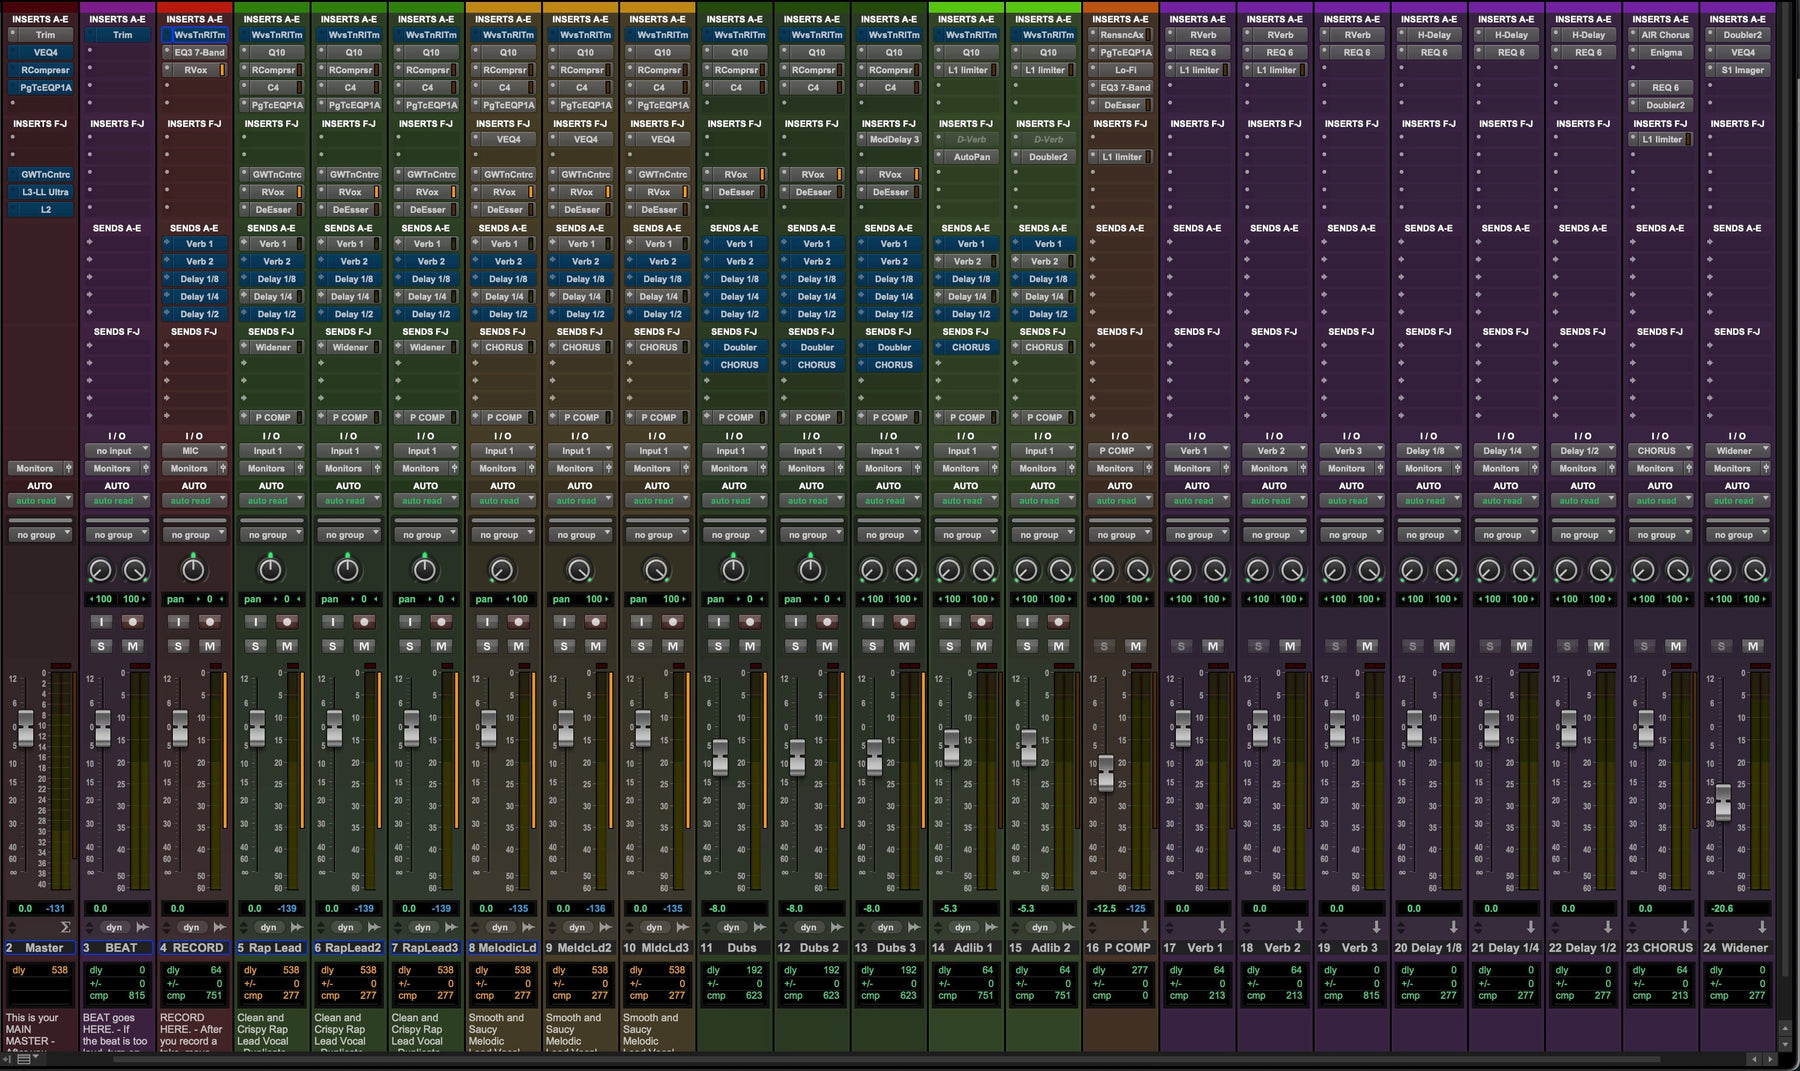Mute the Dubs 2 track
1800x1071 pixels.
pos(827,646)
